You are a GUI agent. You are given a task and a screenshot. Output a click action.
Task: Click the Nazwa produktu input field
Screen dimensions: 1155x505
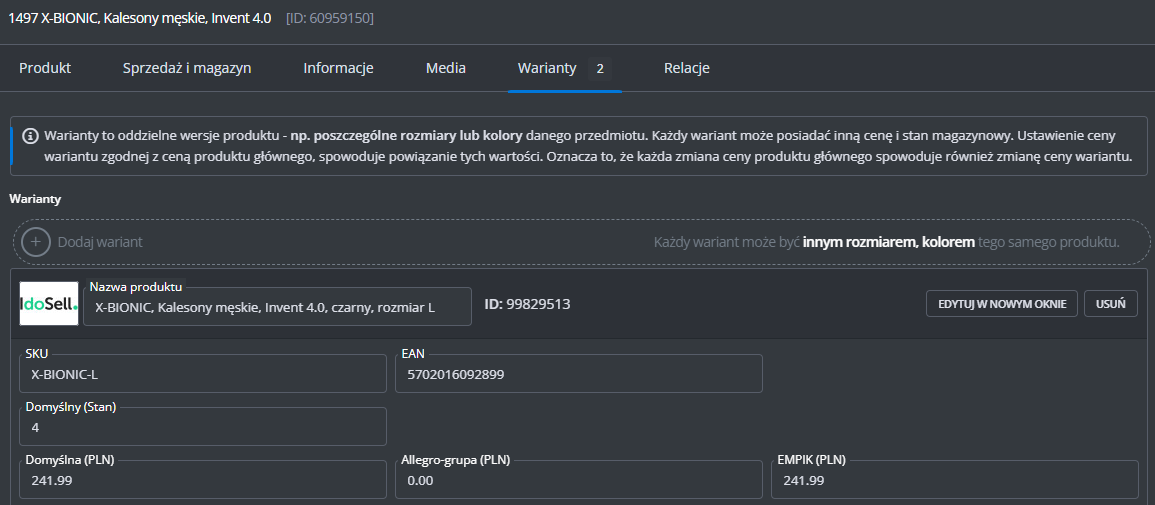tap(277, 308)
